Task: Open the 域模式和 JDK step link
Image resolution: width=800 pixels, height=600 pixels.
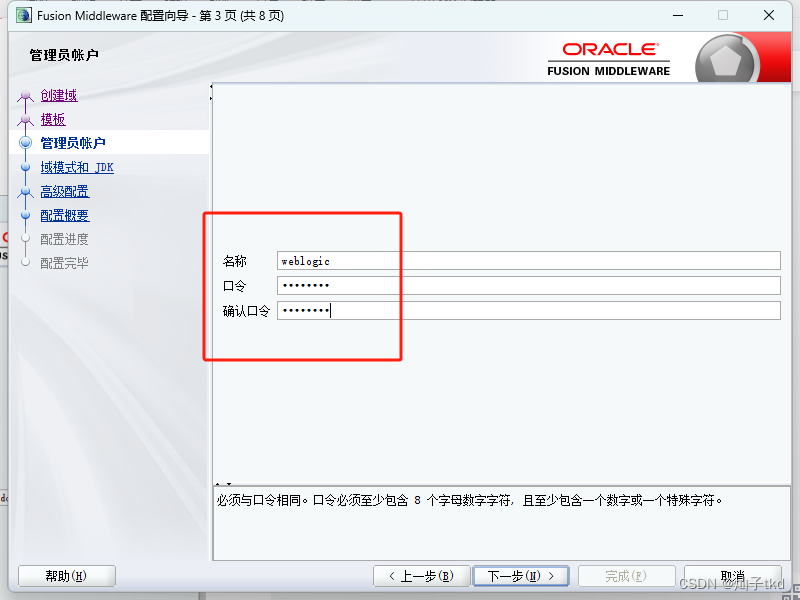Action: click(x=77, y=167)
